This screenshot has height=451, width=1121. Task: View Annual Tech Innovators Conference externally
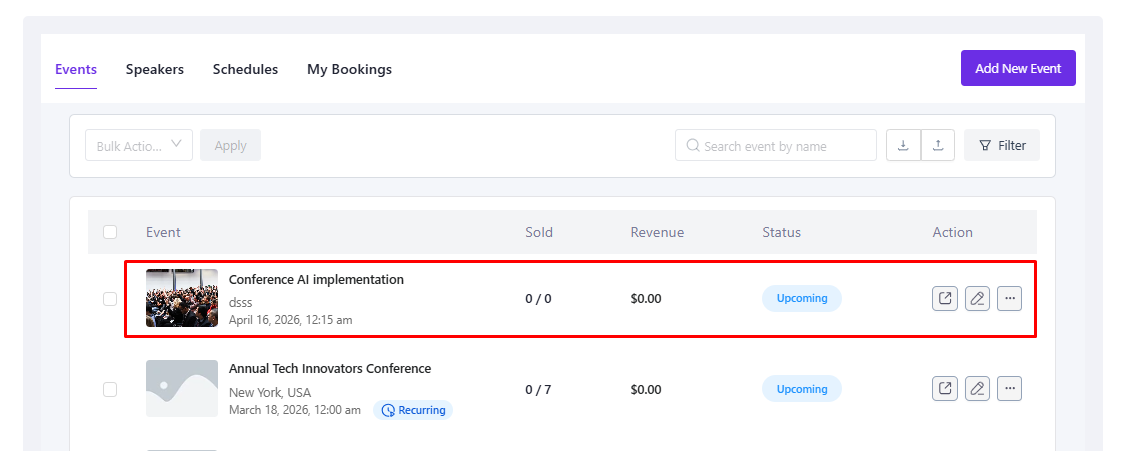[944, 388]
